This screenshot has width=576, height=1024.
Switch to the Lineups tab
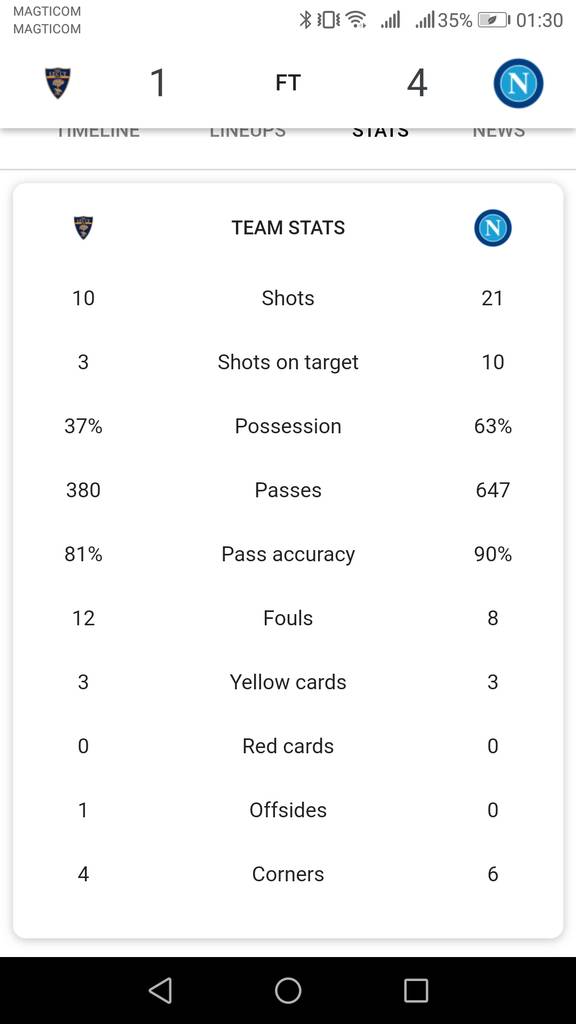248,133
